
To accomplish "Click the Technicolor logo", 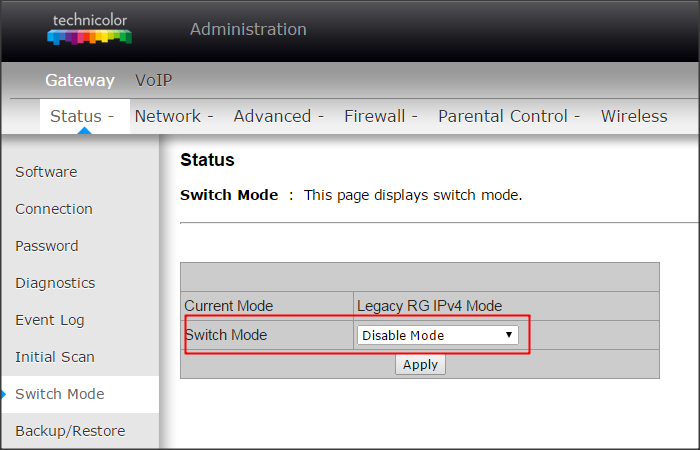I will click(x=89, y=29).
